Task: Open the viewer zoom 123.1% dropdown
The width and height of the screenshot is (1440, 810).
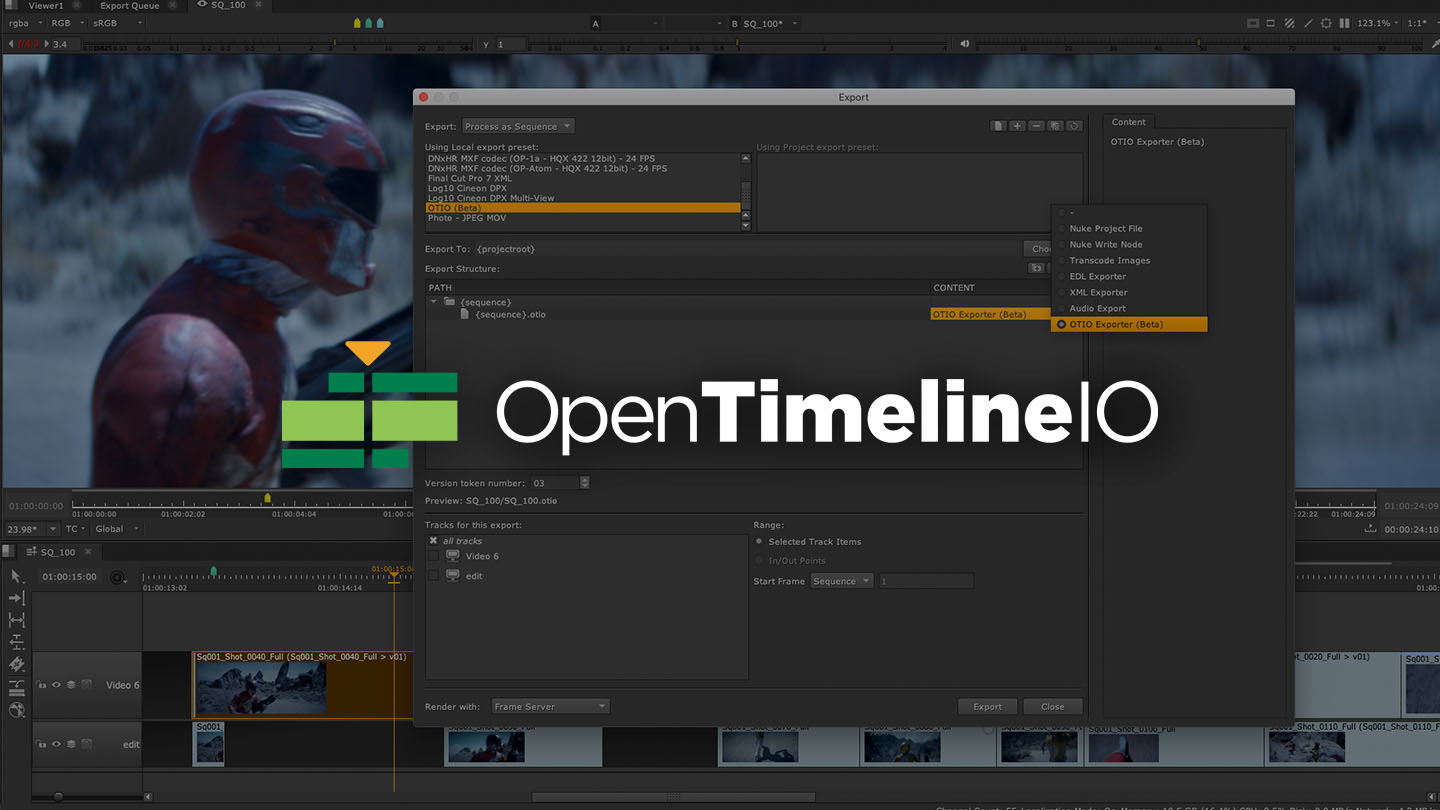Action: click(1379, 23)
